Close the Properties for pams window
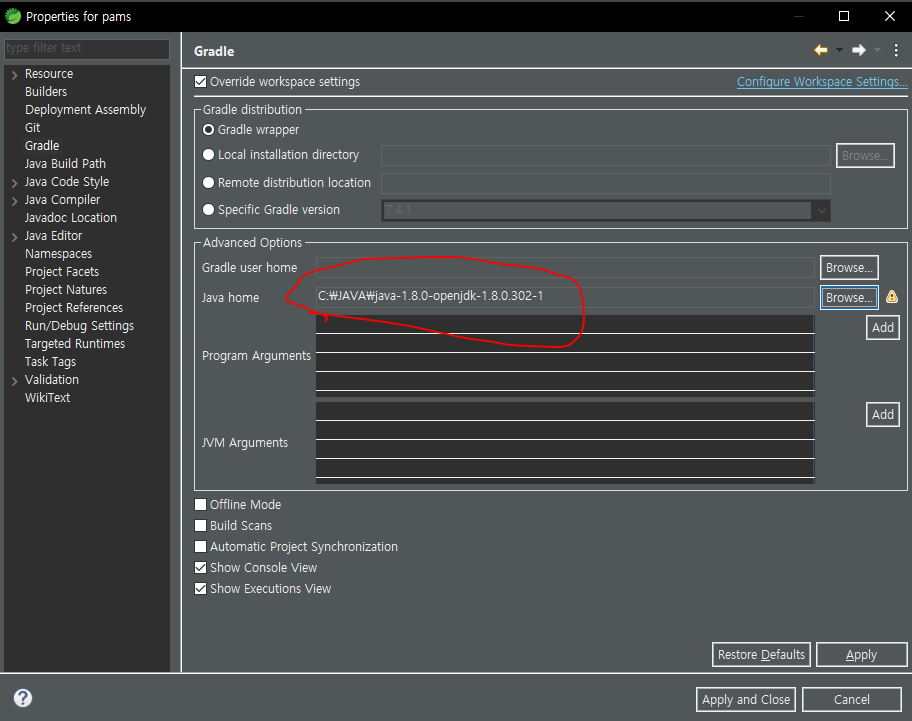The width and height of the screenshot is (912, 721). 890,16
